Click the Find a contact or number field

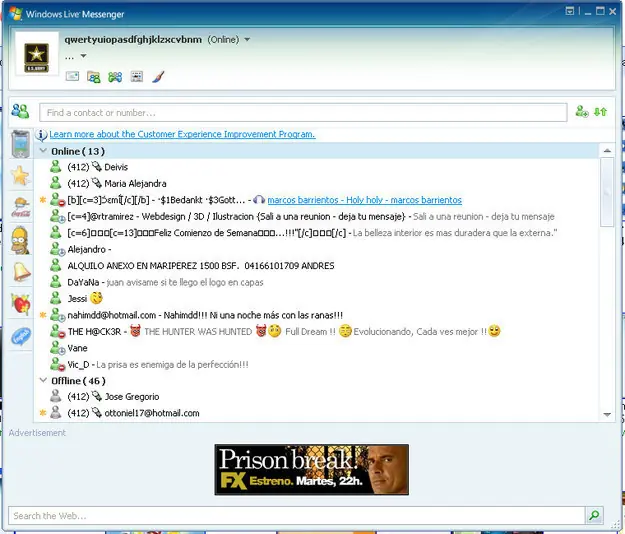(x=303, y=112)
